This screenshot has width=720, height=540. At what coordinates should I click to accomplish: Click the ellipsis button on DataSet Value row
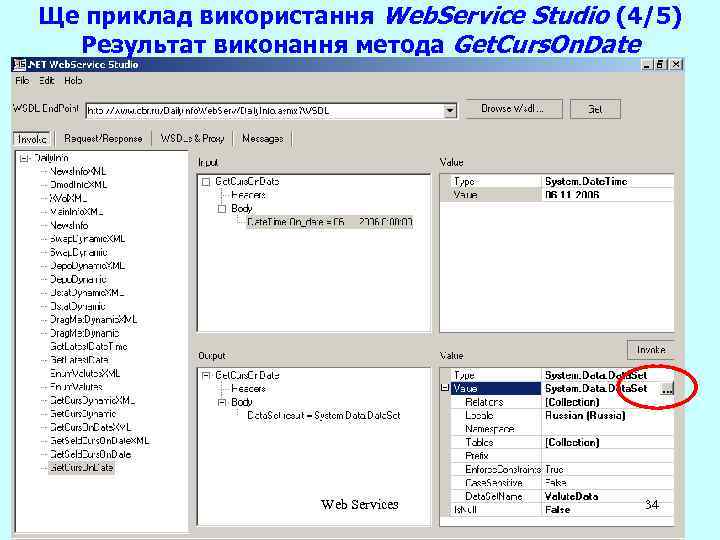point(667,389)
